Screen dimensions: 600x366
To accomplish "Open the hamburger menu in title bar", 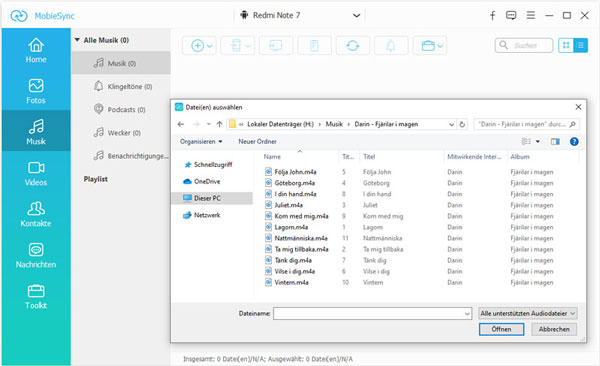I will 531,15.
